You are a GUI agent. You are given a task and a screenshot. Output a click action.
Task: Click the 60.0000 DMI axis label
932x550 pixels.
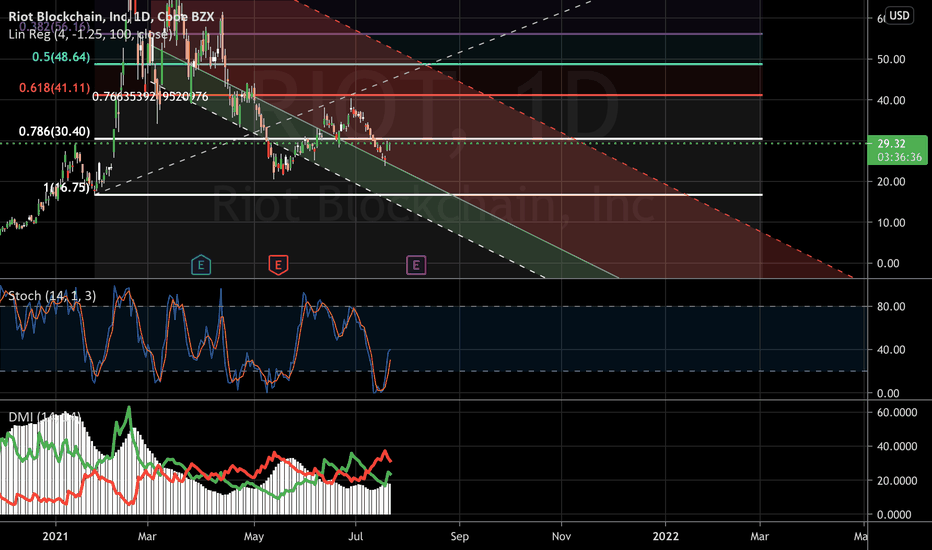[897, 412]
